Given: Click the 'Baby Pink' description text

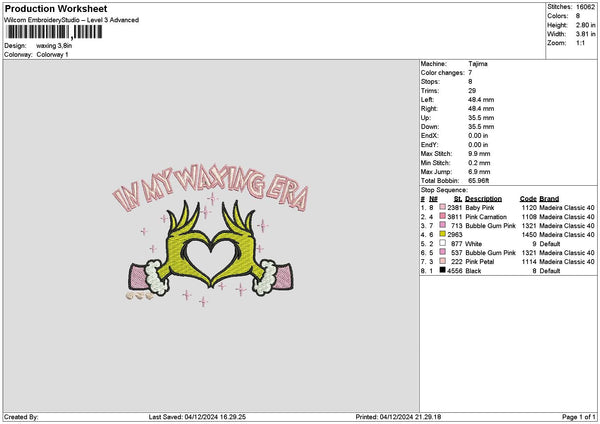Looking at the screenshot, I should 479,207.
